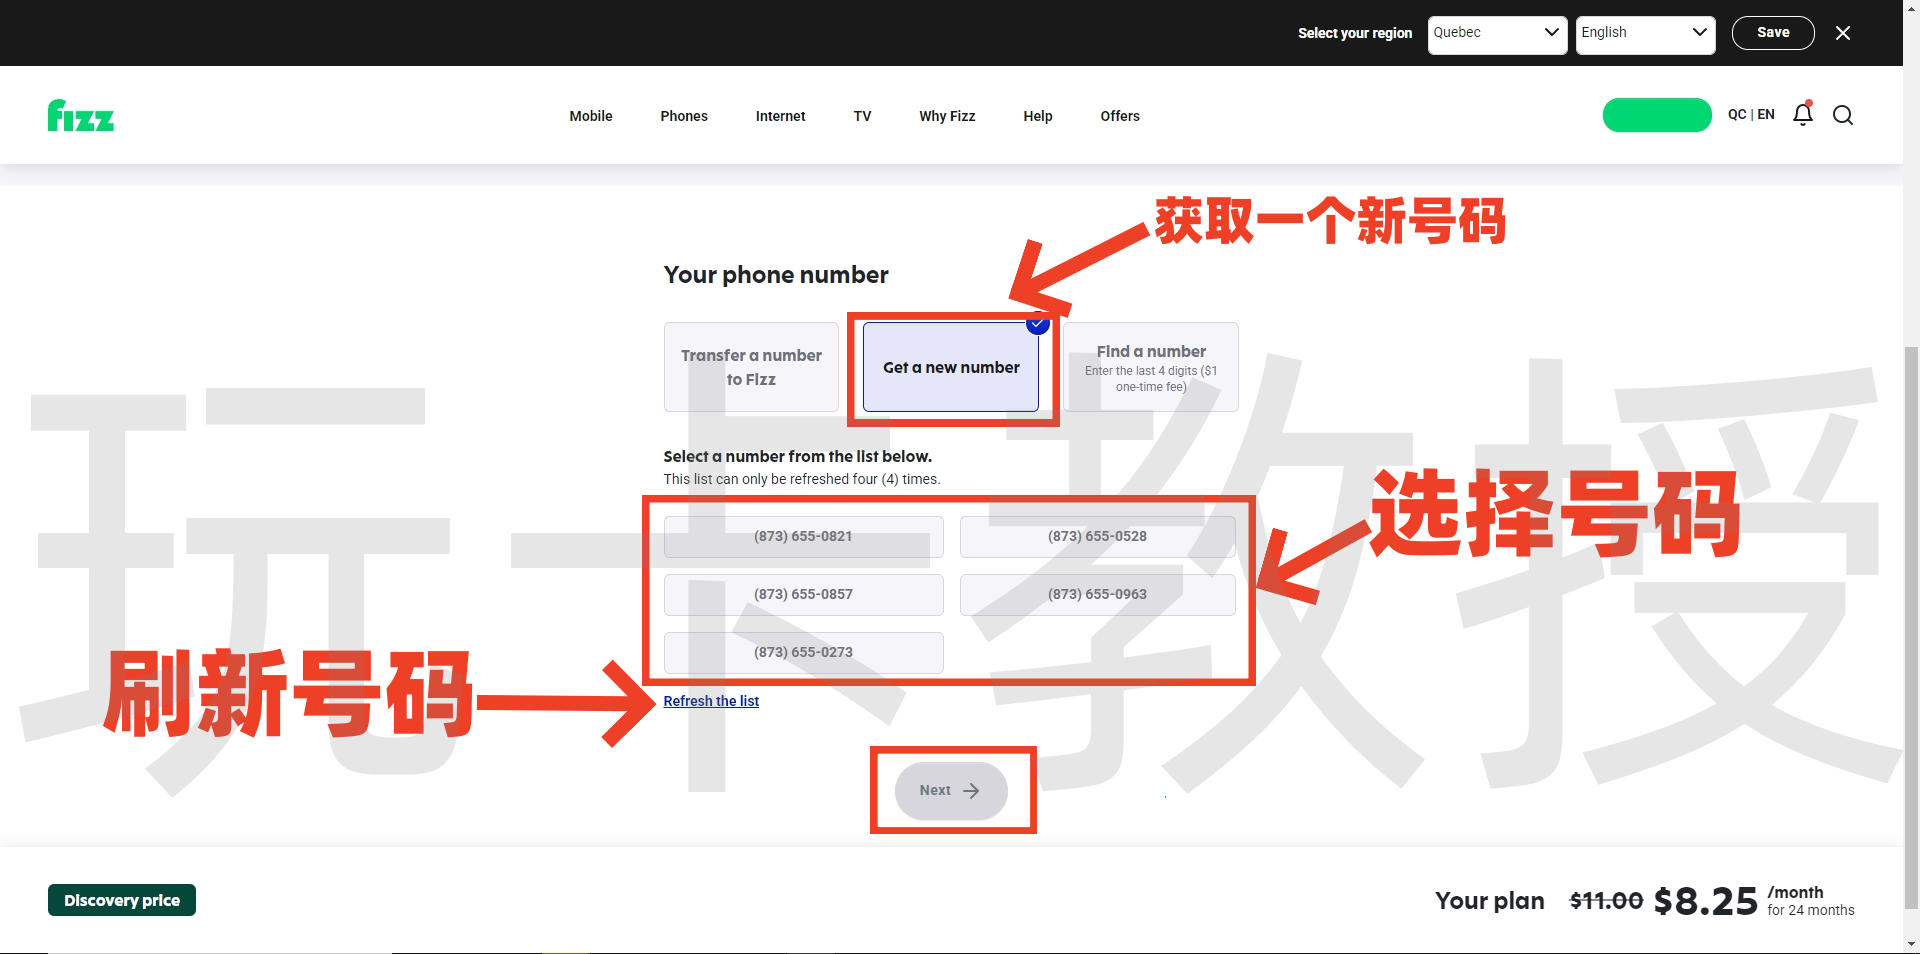Refresh the list of phone numbers
Viewport: 1920px width, 954px height.
click(711, 701)
